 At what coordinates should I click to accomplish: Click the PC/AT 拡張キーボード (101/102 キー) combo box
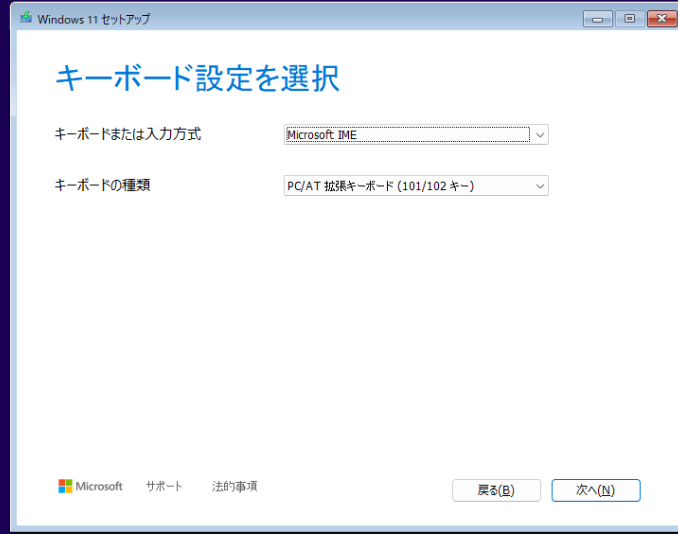(x=407, y=186)
